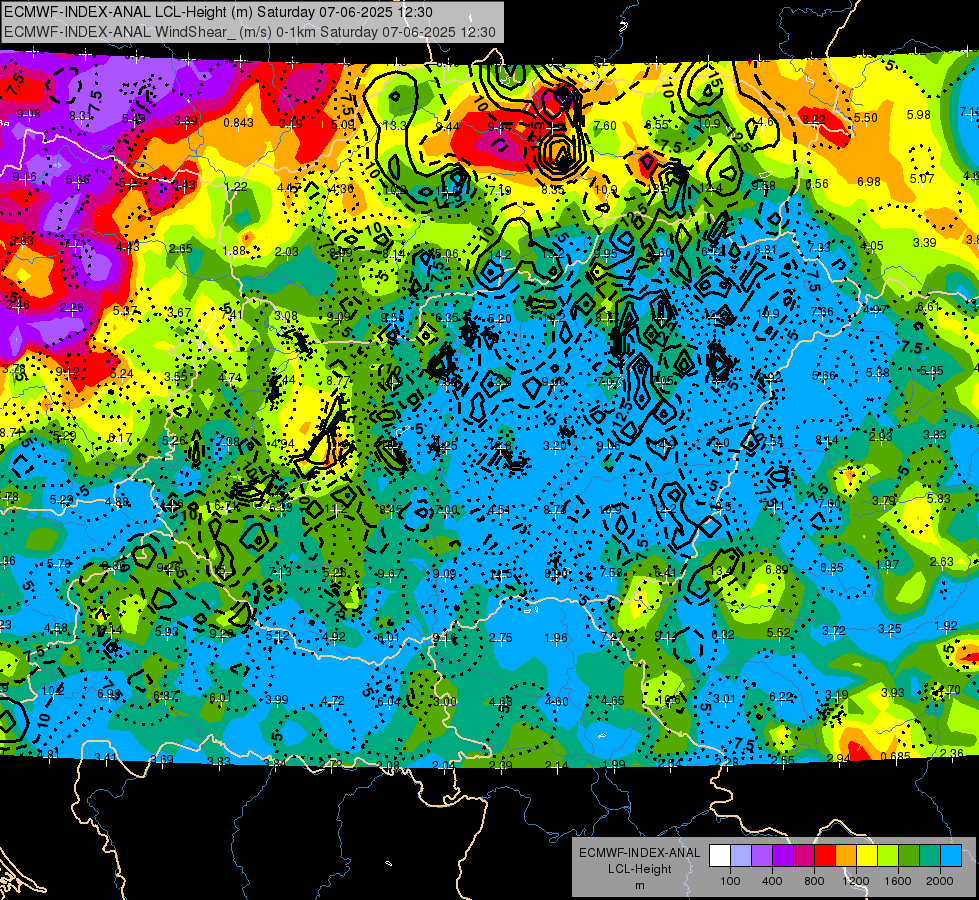Click the 'WindShear_ (m/s) 0-1km' title line
The image size is (979, 900).
pos(250,32)
